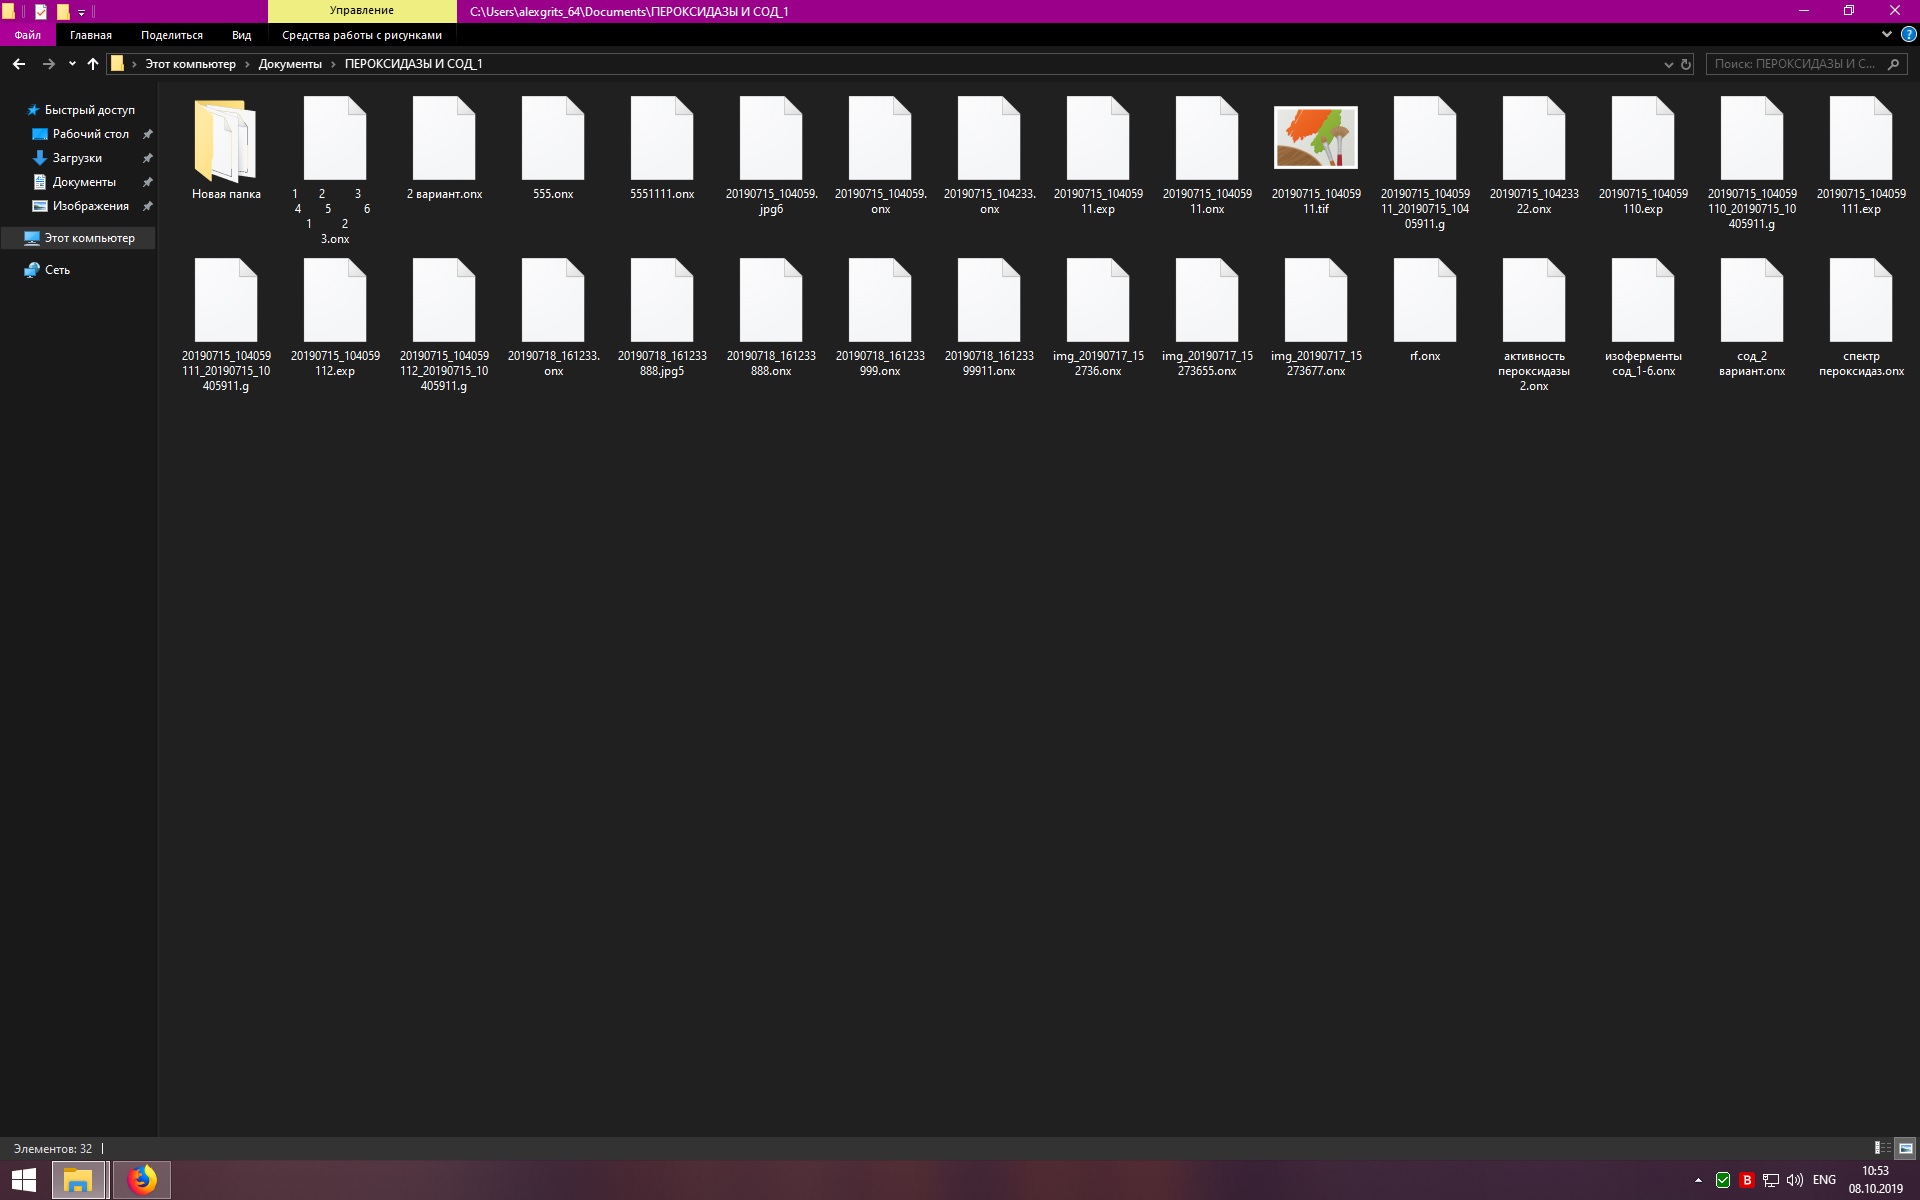Go back with the Back arrow
This screenshot has width=1920, height=1200.
18,64
